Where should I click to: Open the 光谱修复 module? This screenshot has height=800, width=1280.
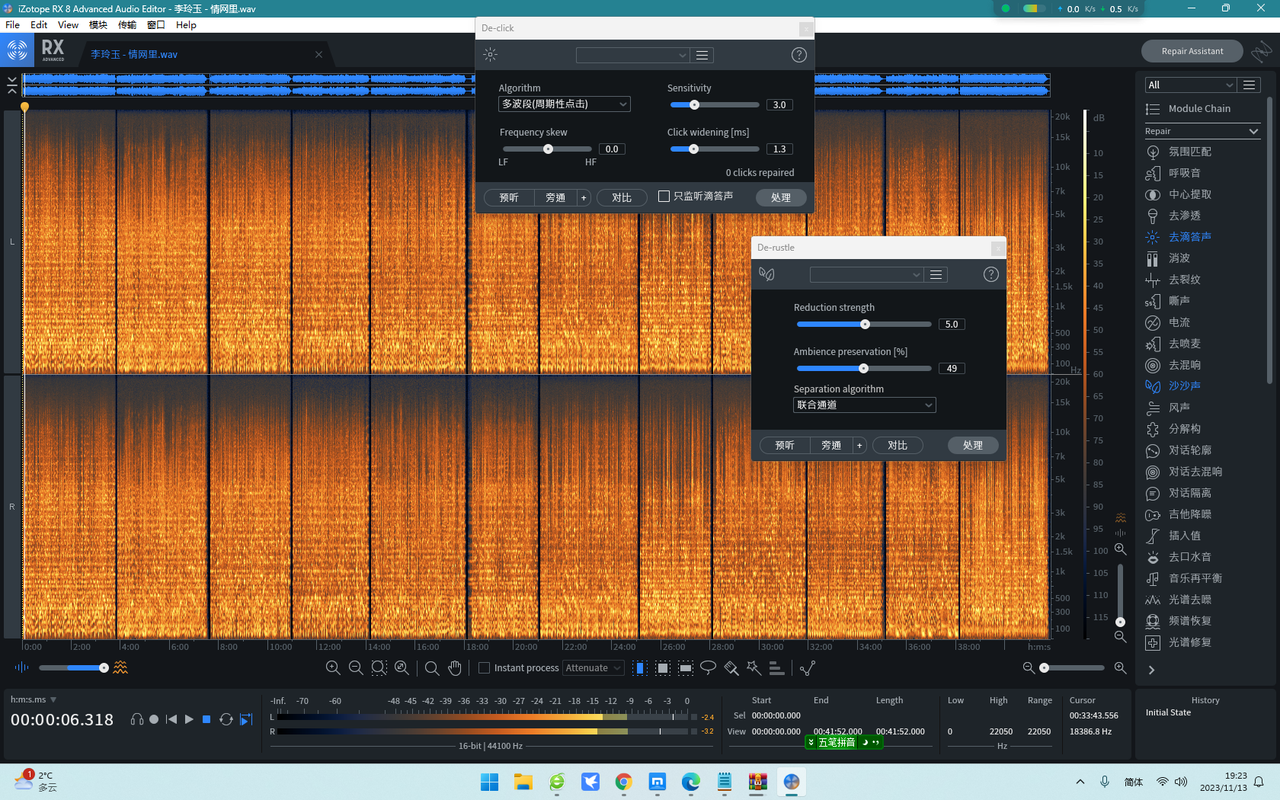coord(1190,642)
